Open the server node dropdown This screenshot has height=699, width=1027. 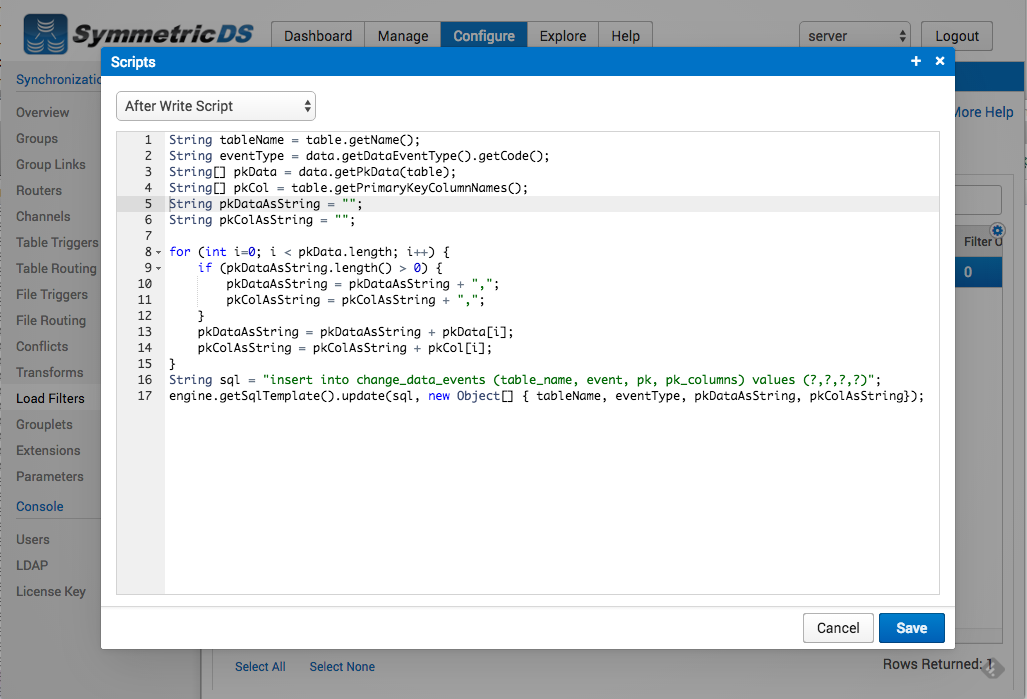click(855, 36)
